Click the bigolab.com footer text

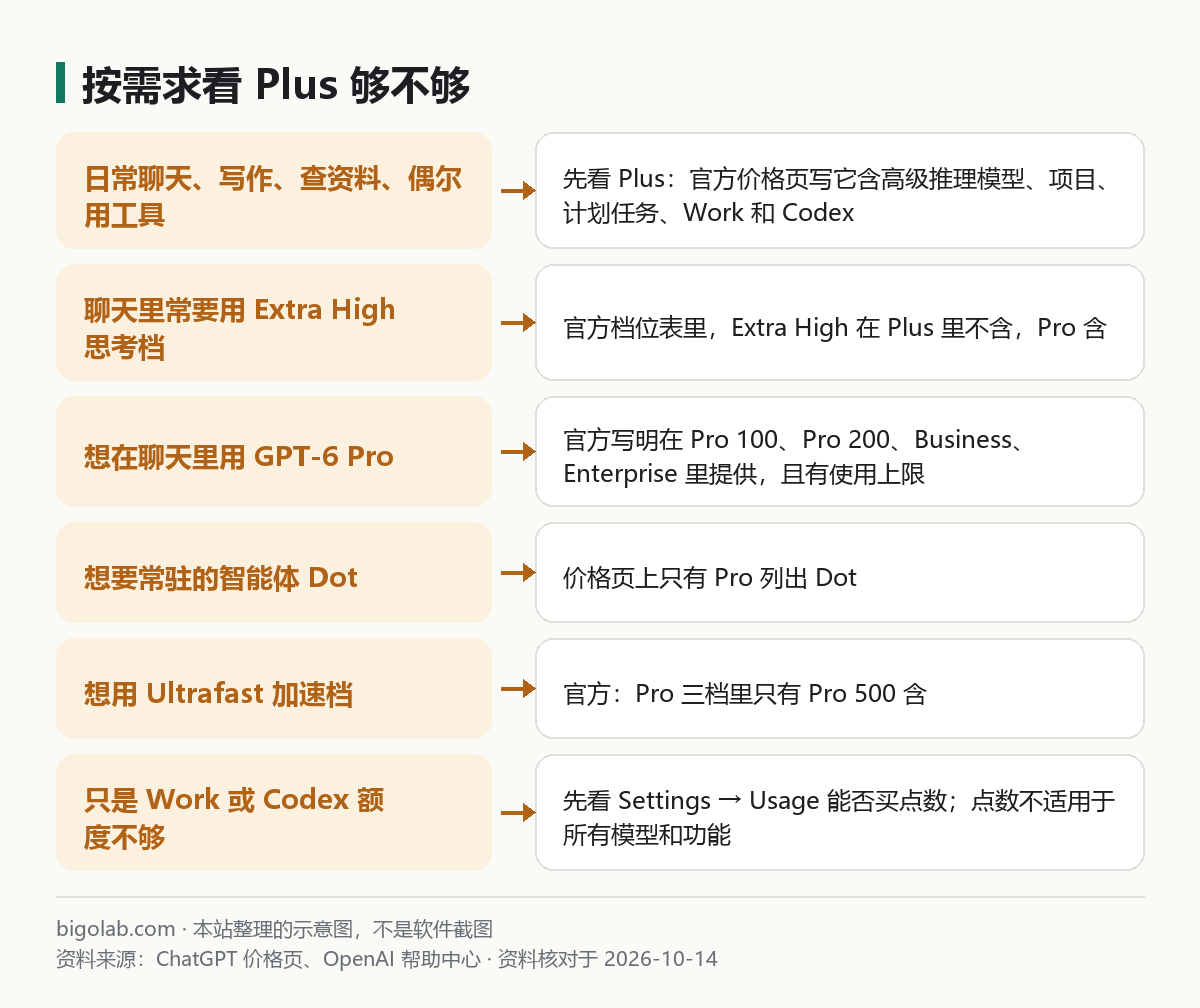(275, 929)
